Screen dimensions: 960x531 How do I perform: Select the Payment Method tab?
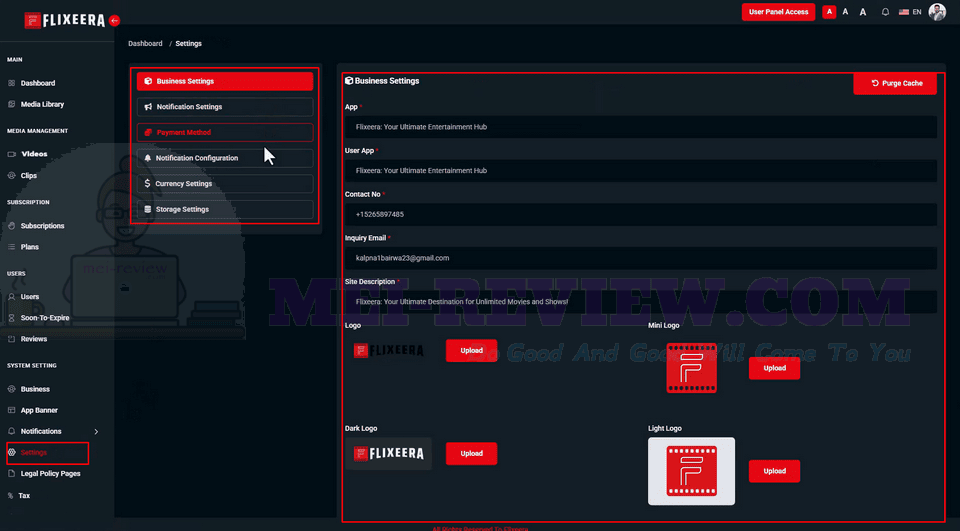225,133
